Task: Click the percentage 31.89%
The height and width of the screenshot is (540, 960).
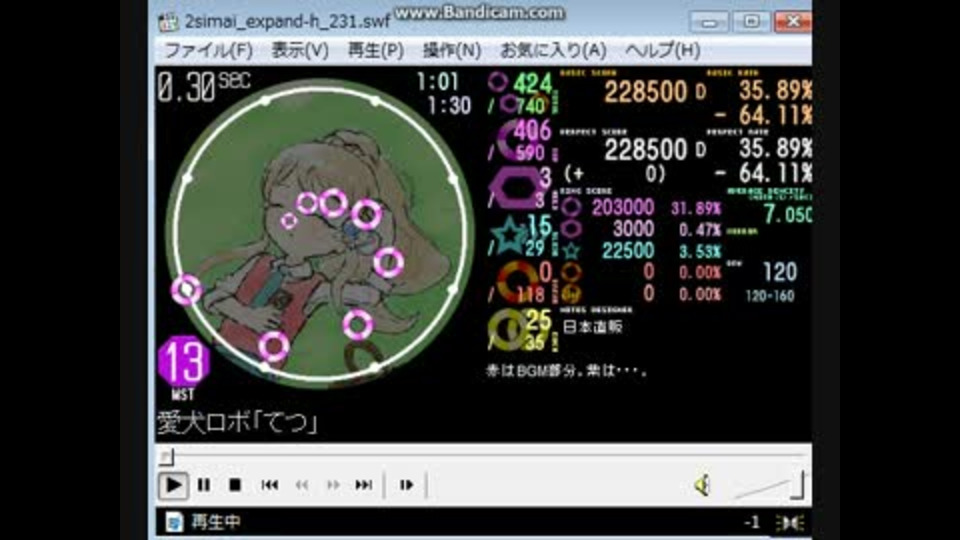Action: (x=696, y=209)
